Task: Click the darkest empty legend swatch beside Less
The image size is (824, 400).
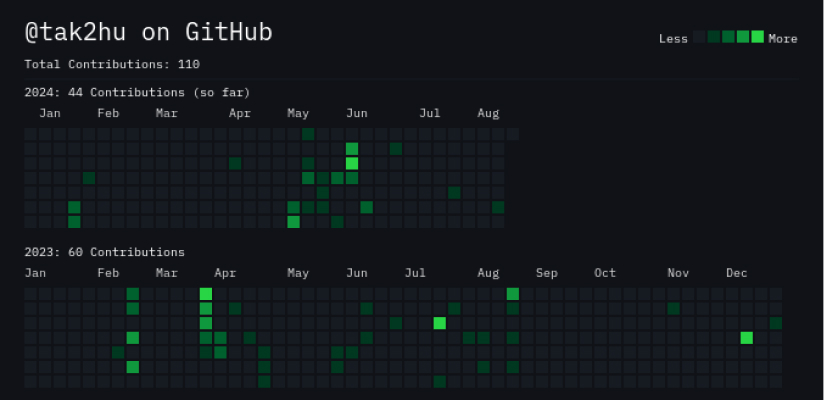Action: point(699,36)
